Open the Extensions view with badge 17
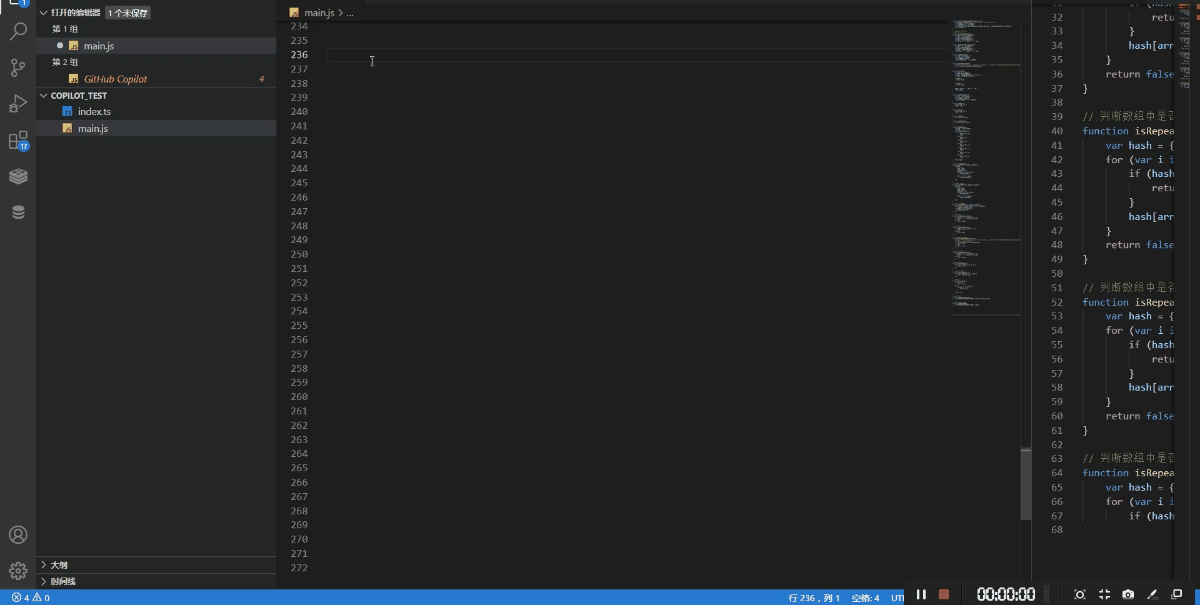The height and width of the screenshot is (605, 1200). click(x=18, y=139)
